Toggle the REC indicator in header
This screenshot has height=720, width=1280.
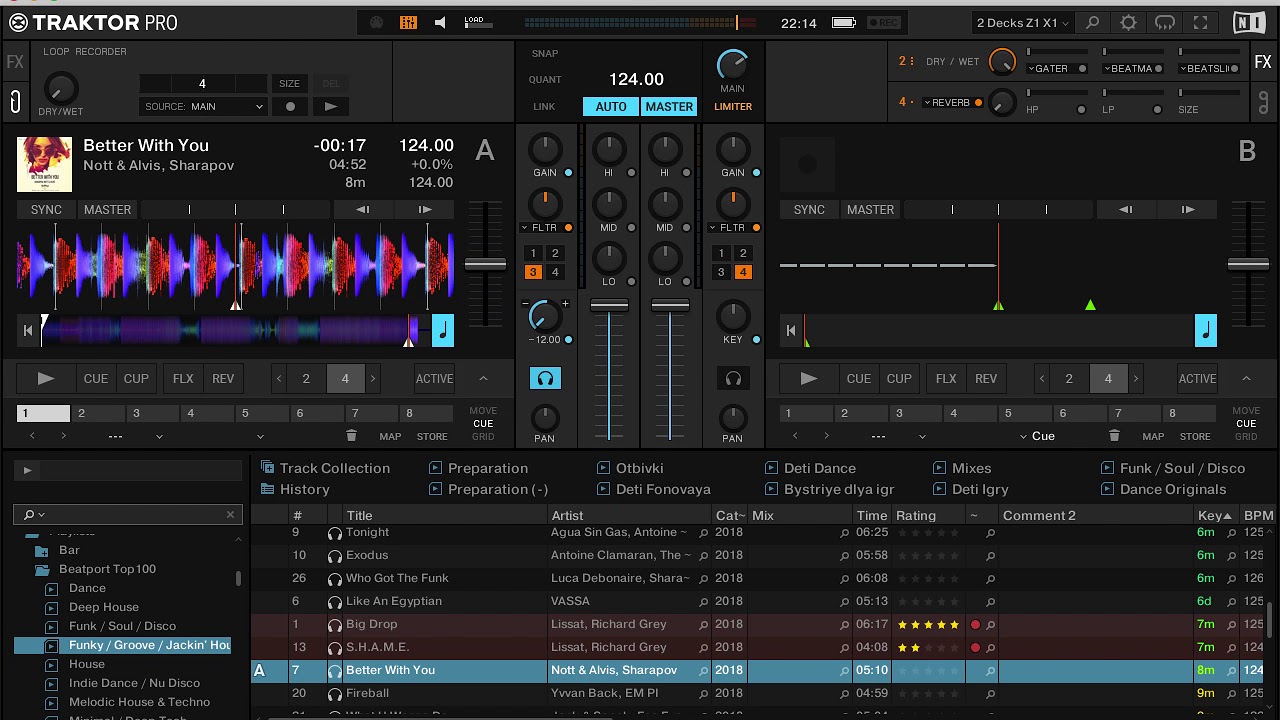click(x=883, y=23)
